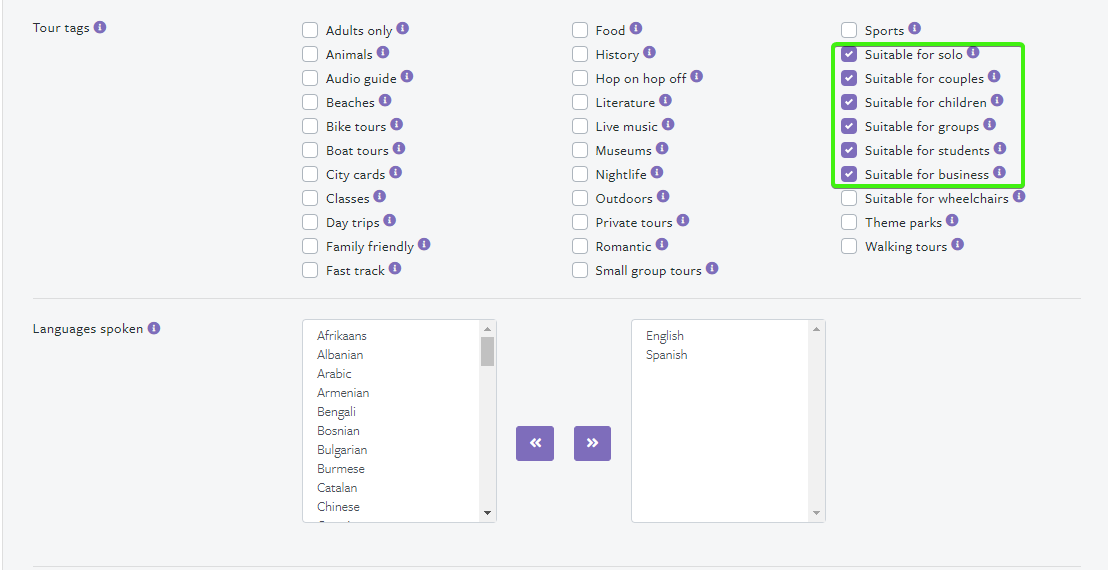Uncheck Suitable for business tag
Image resolution: width=1108 pixels, height=570 pixels.
[x=849, y=174]
